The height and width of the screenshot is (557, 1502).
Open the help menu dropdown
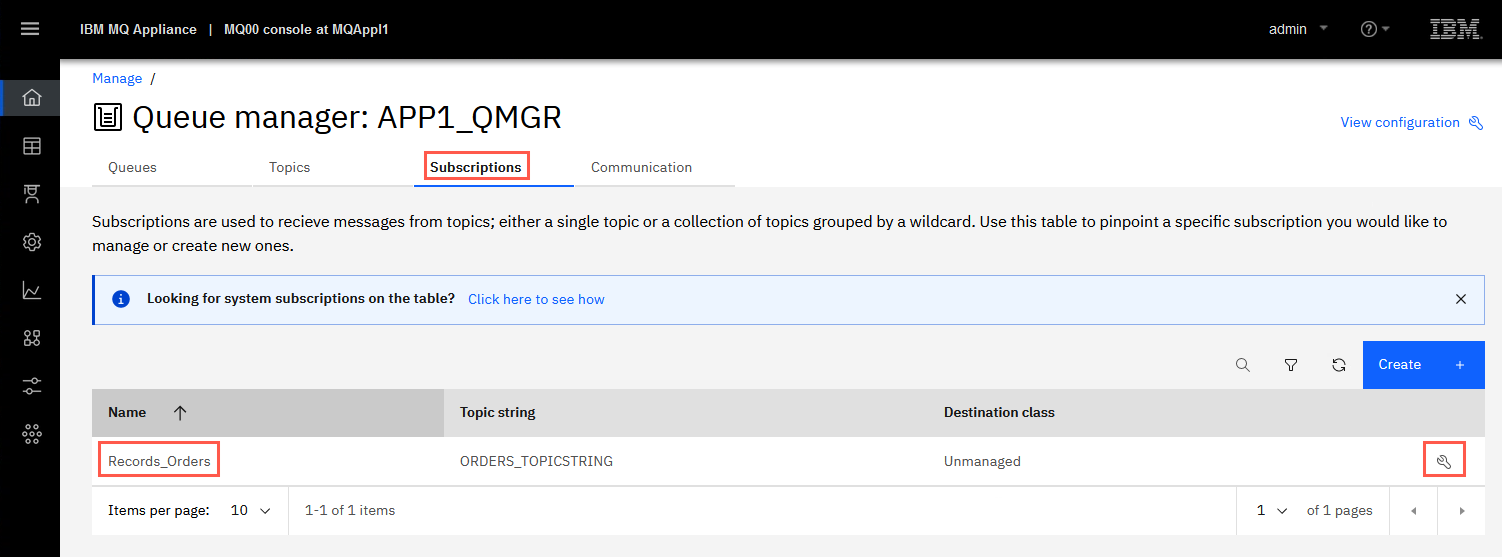pos(1375,29)
